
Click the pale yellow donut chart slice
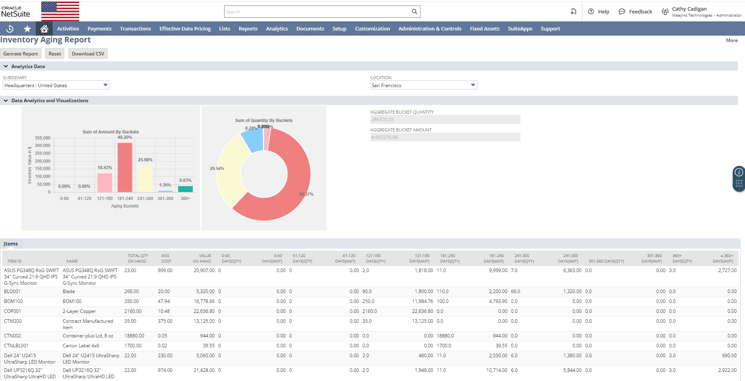point(229,170)
